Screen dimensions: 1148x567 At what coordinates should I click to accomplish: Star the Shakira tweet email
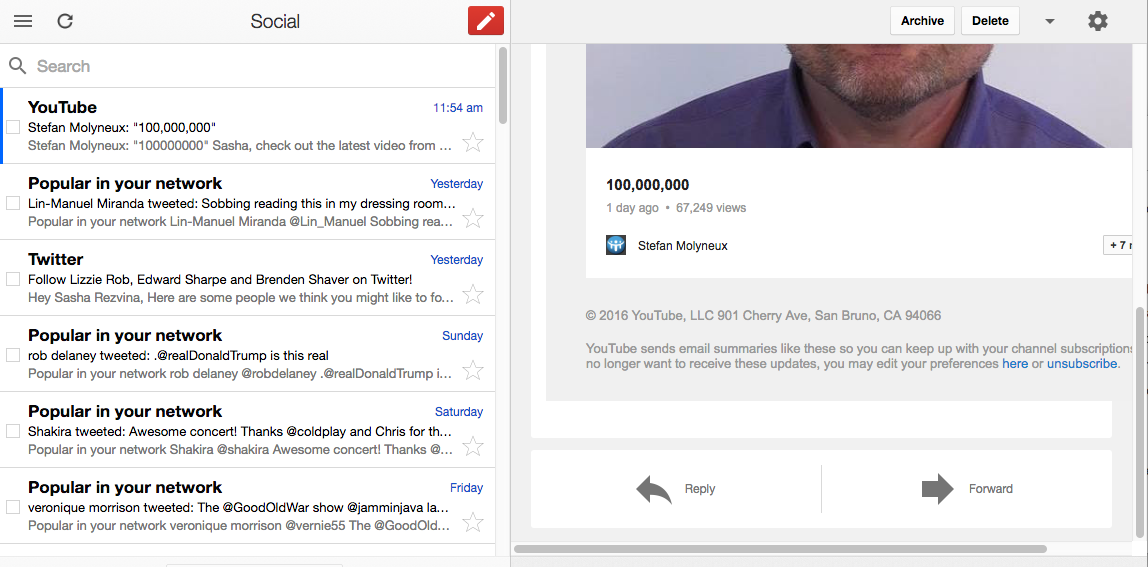473,446
